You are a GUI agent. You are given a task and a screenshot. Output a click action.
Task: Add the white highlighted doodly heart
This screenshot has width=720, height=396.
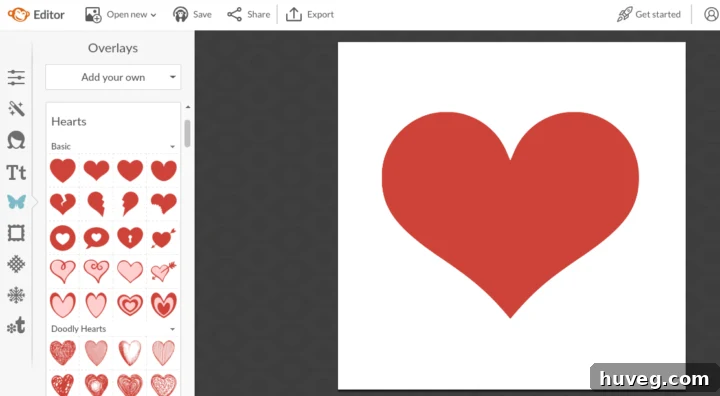click(130, 353)
